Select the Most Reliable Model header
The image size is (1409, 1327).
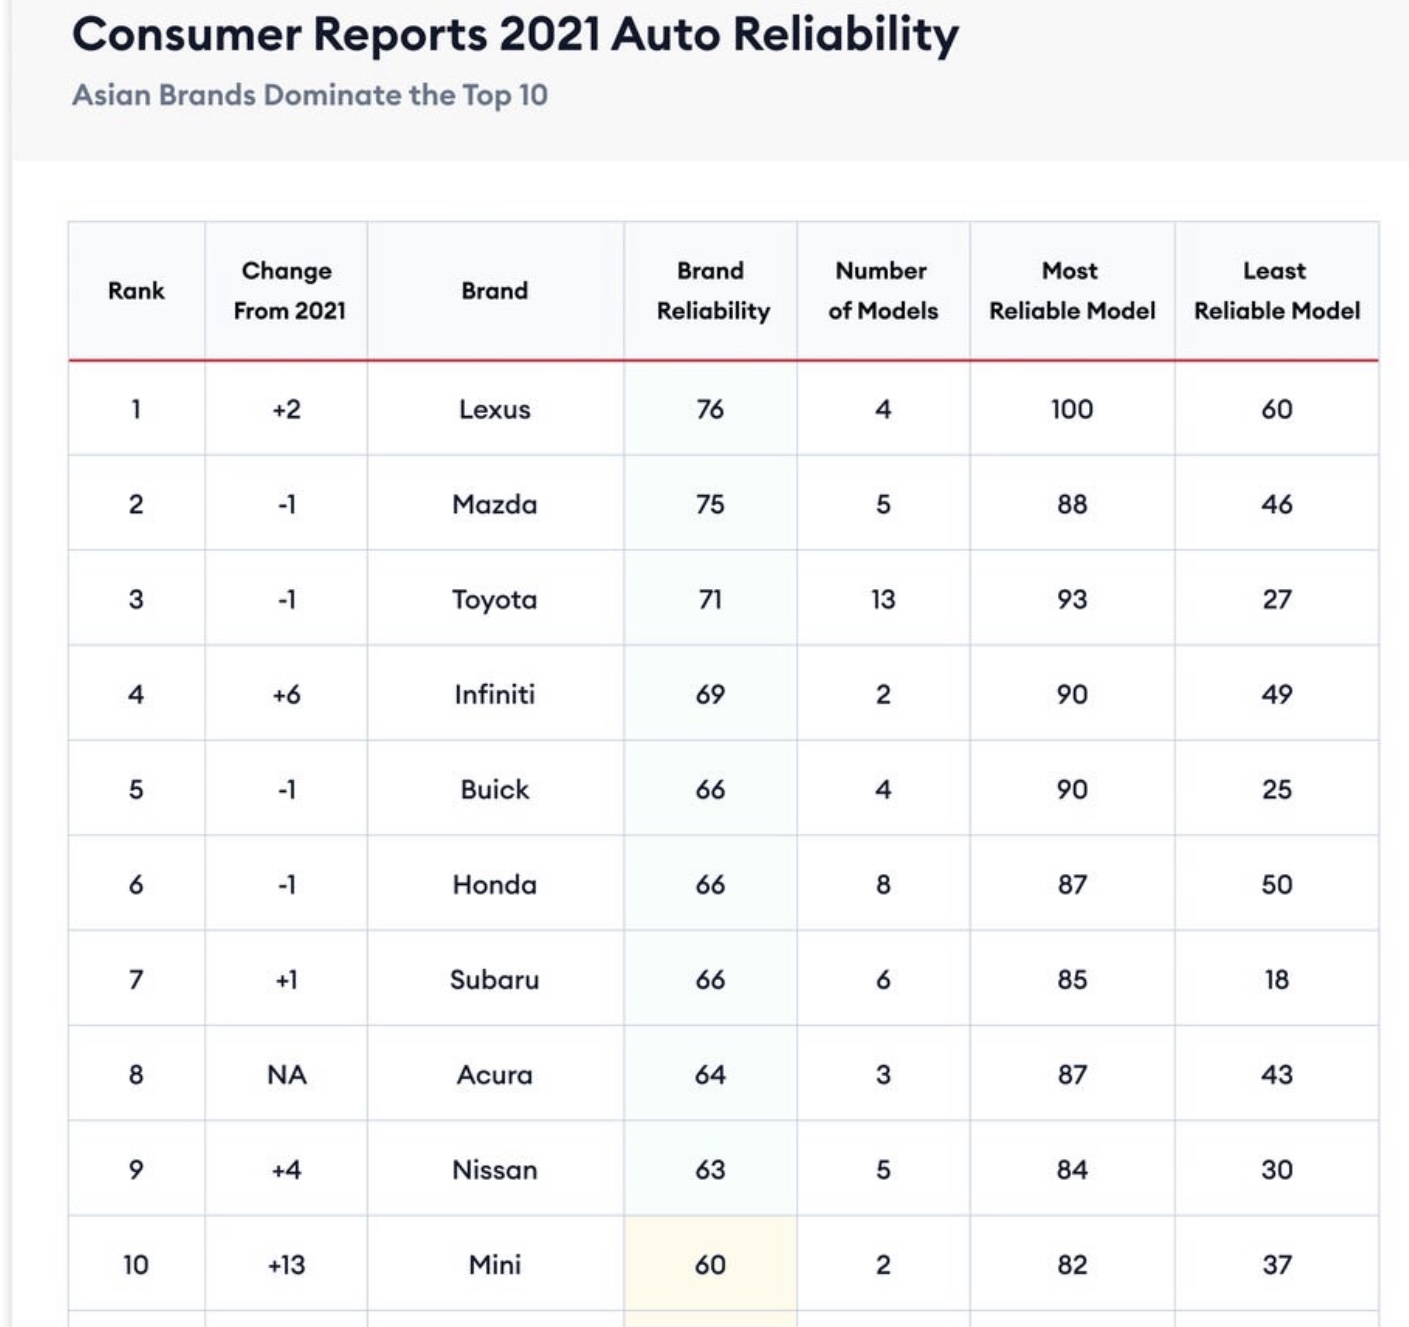(1071, 291)
